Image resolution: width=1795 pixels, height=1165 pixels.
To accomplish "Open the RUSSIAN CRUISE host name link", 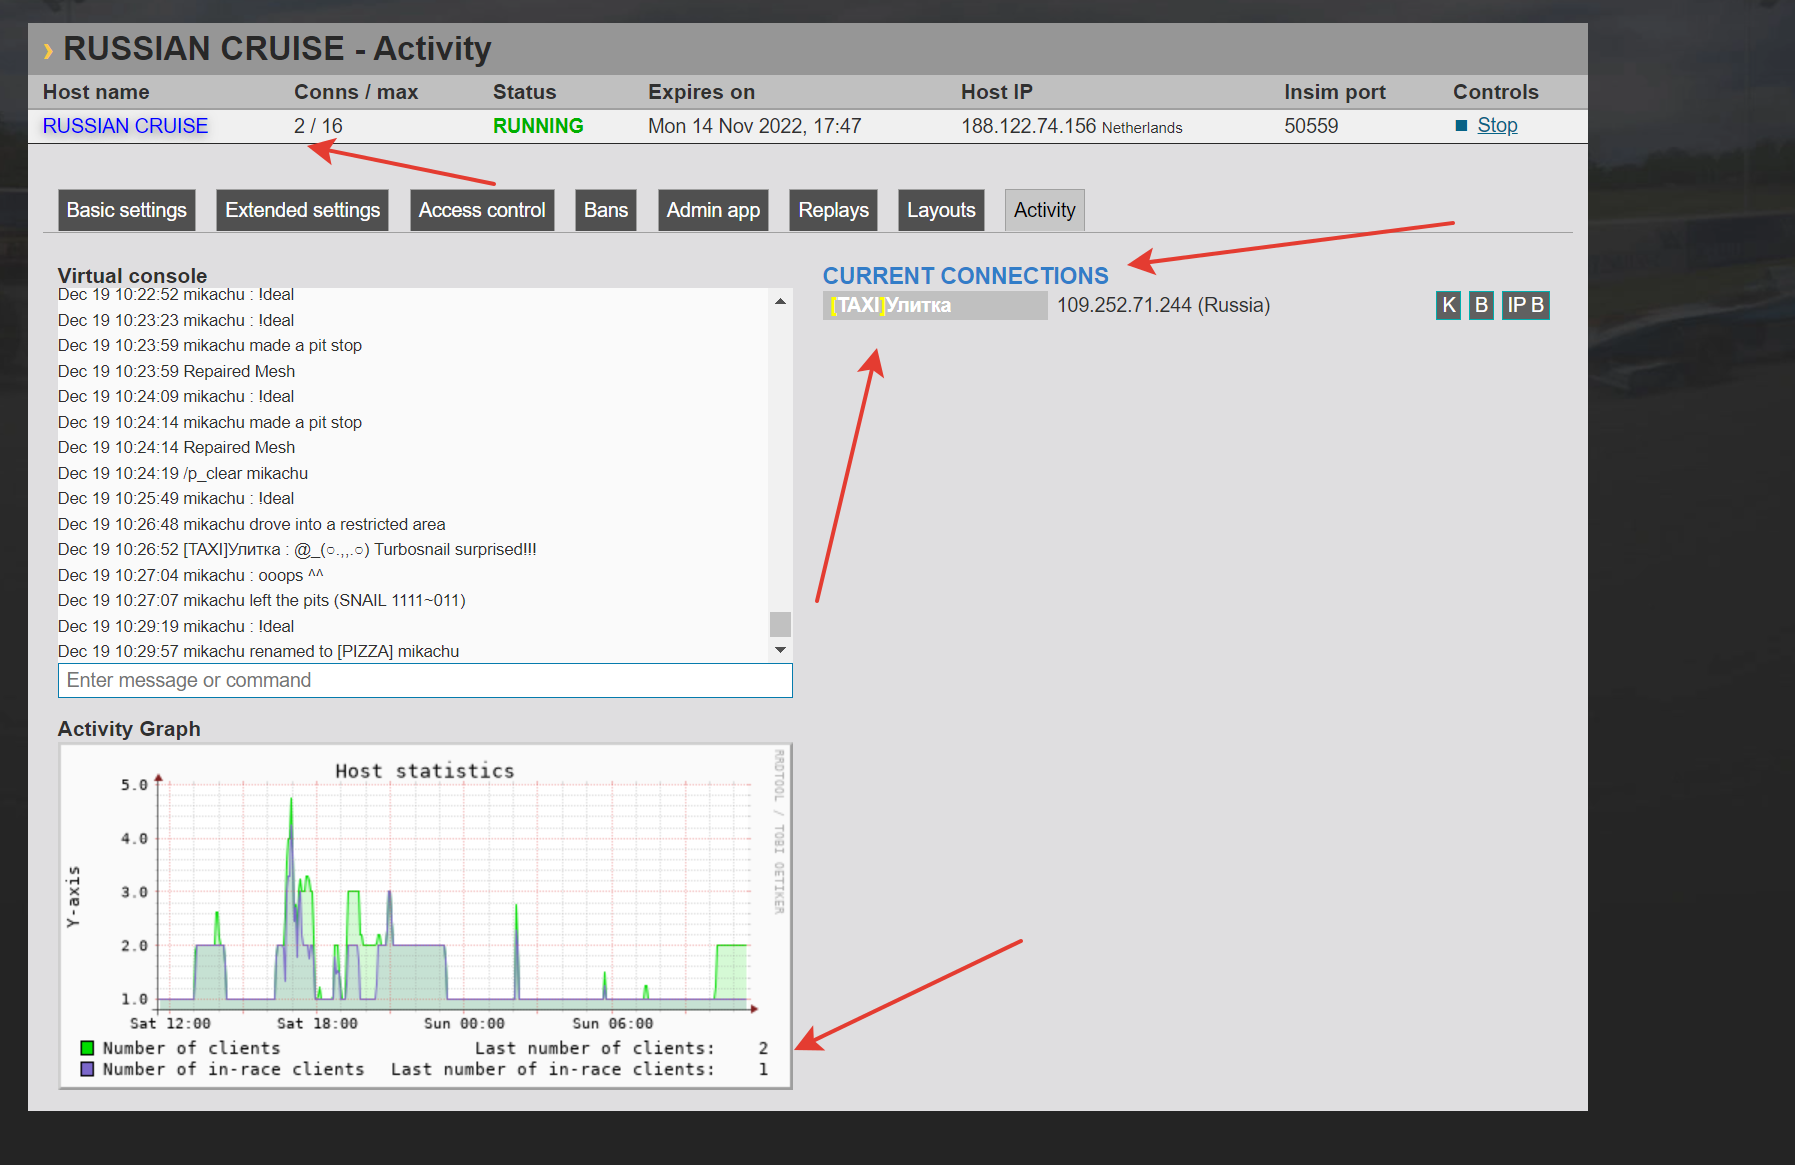I will (x=125, y=126).
